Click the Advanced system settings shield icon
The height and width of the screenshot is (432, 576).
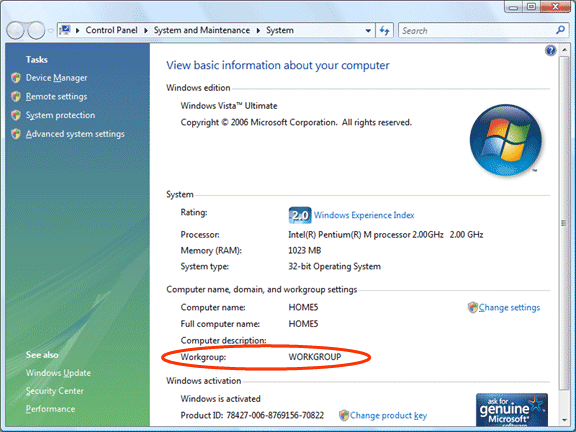point(16,134)
